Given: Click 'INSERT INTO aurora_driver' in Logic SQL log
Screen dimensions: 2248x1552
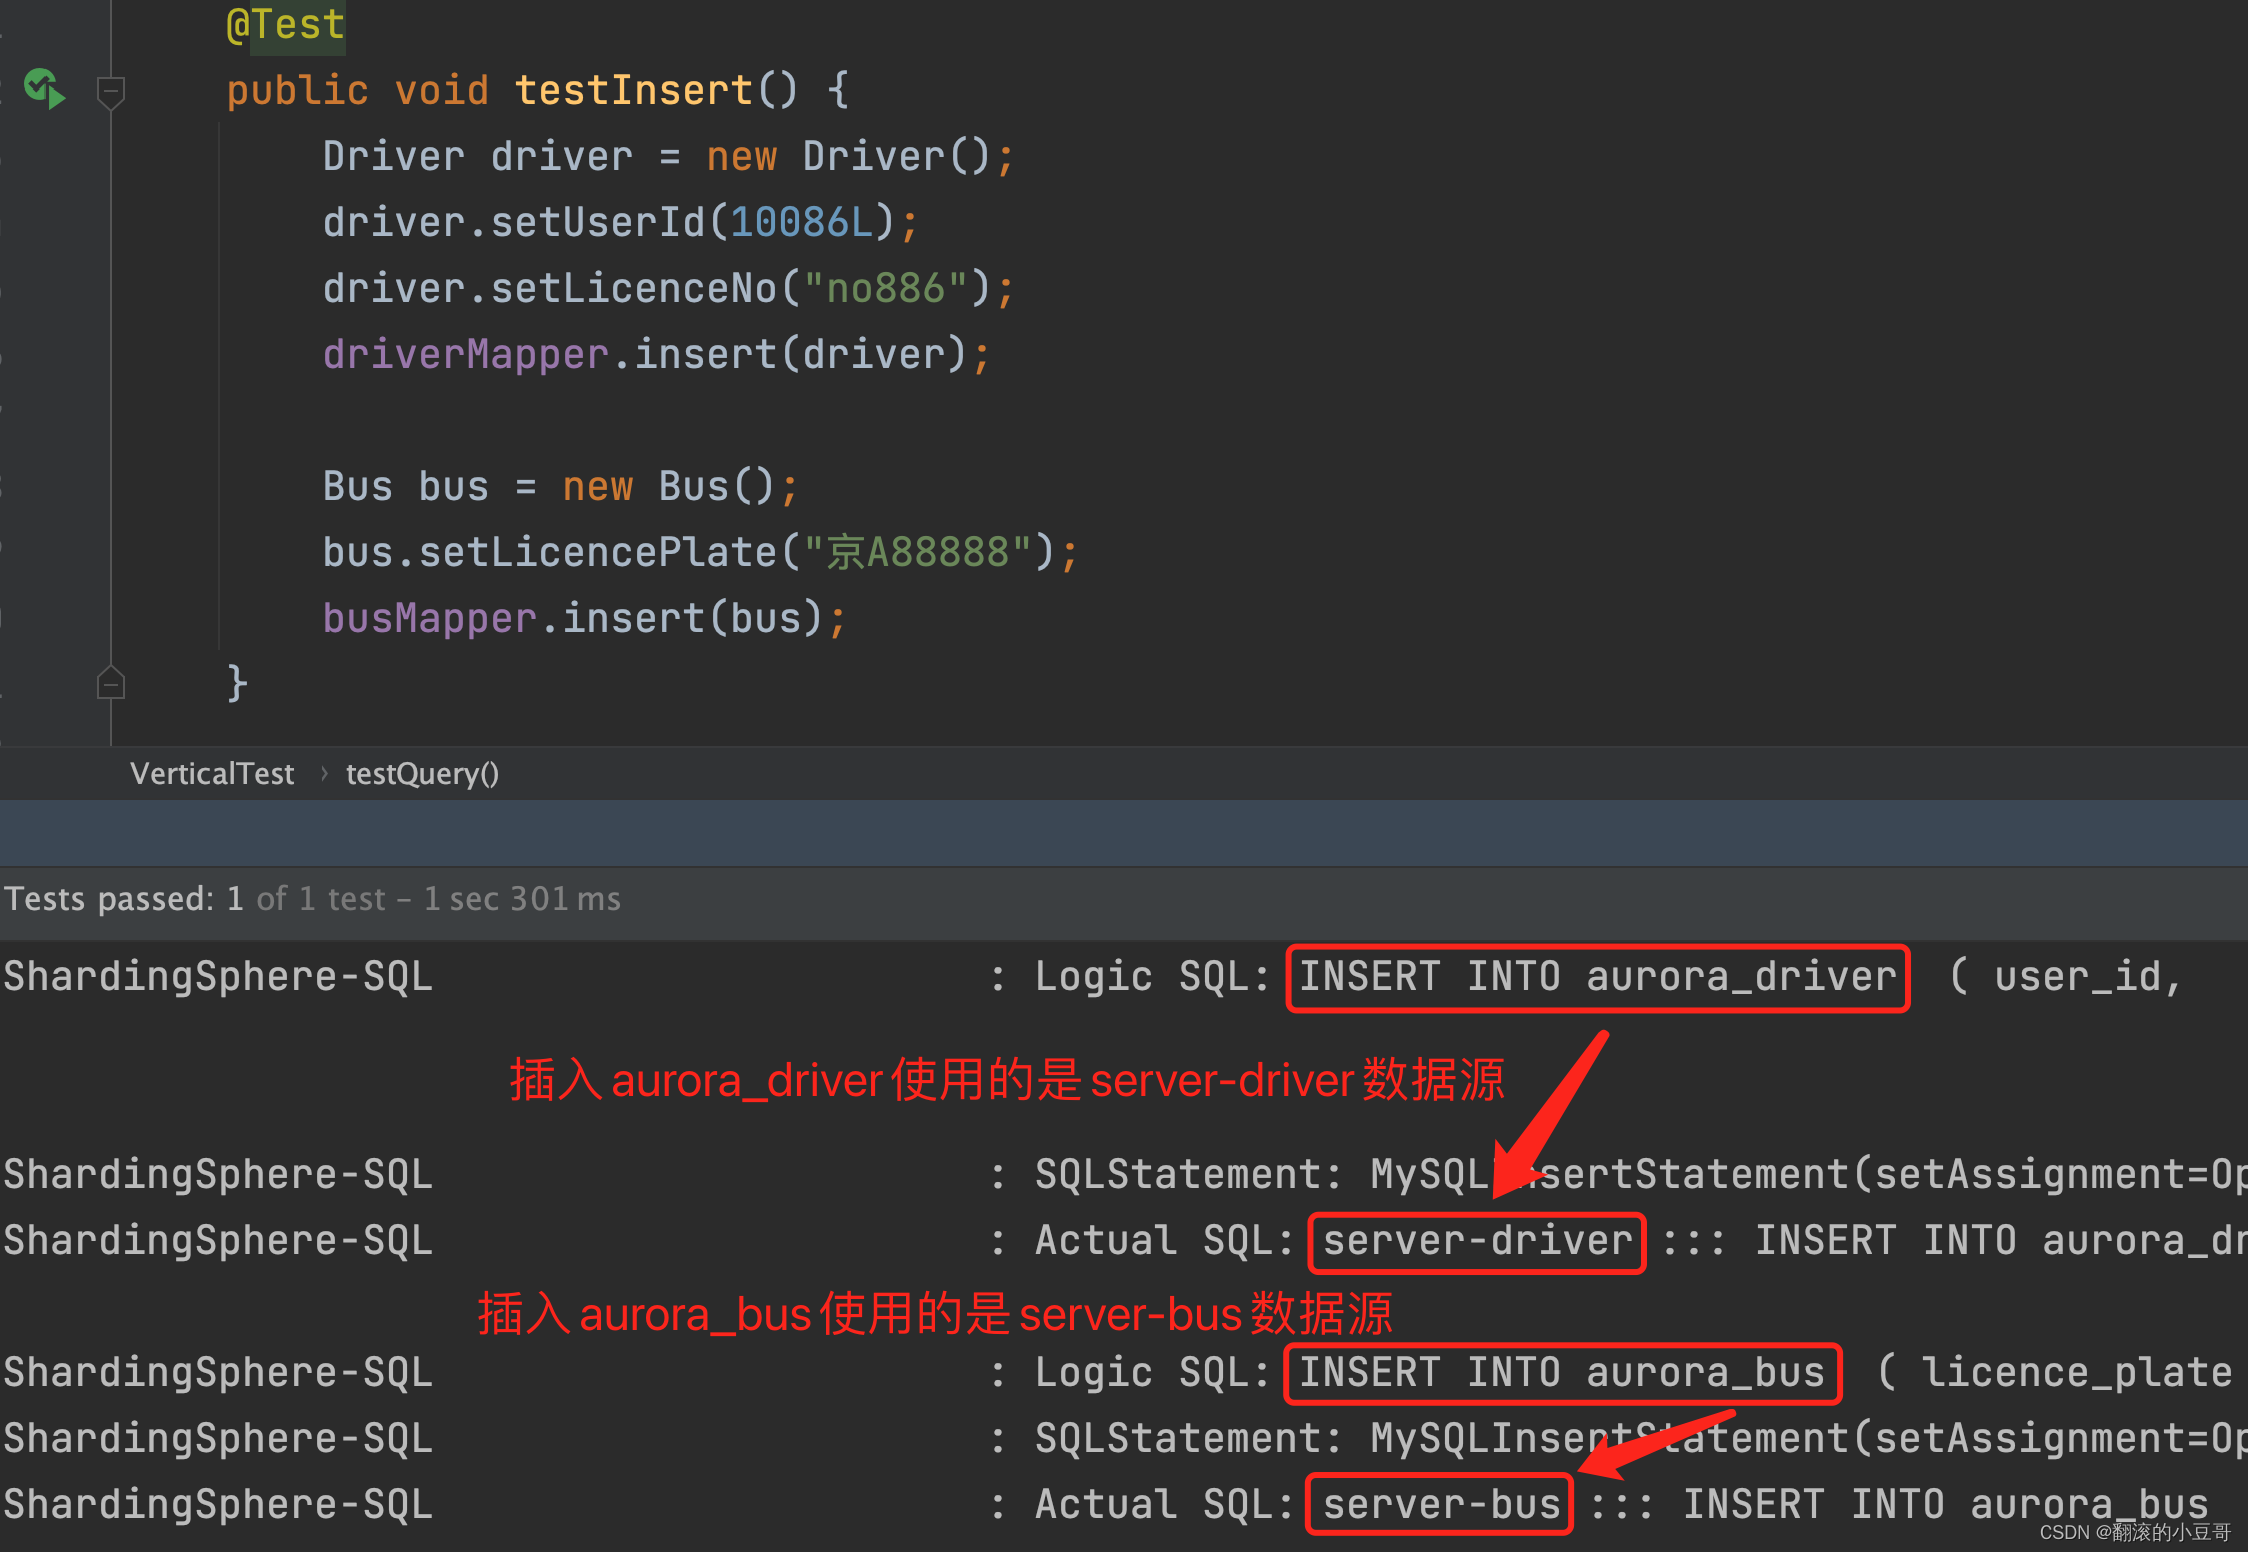Looking at the screenshot, I should [x=1597, y=976].
